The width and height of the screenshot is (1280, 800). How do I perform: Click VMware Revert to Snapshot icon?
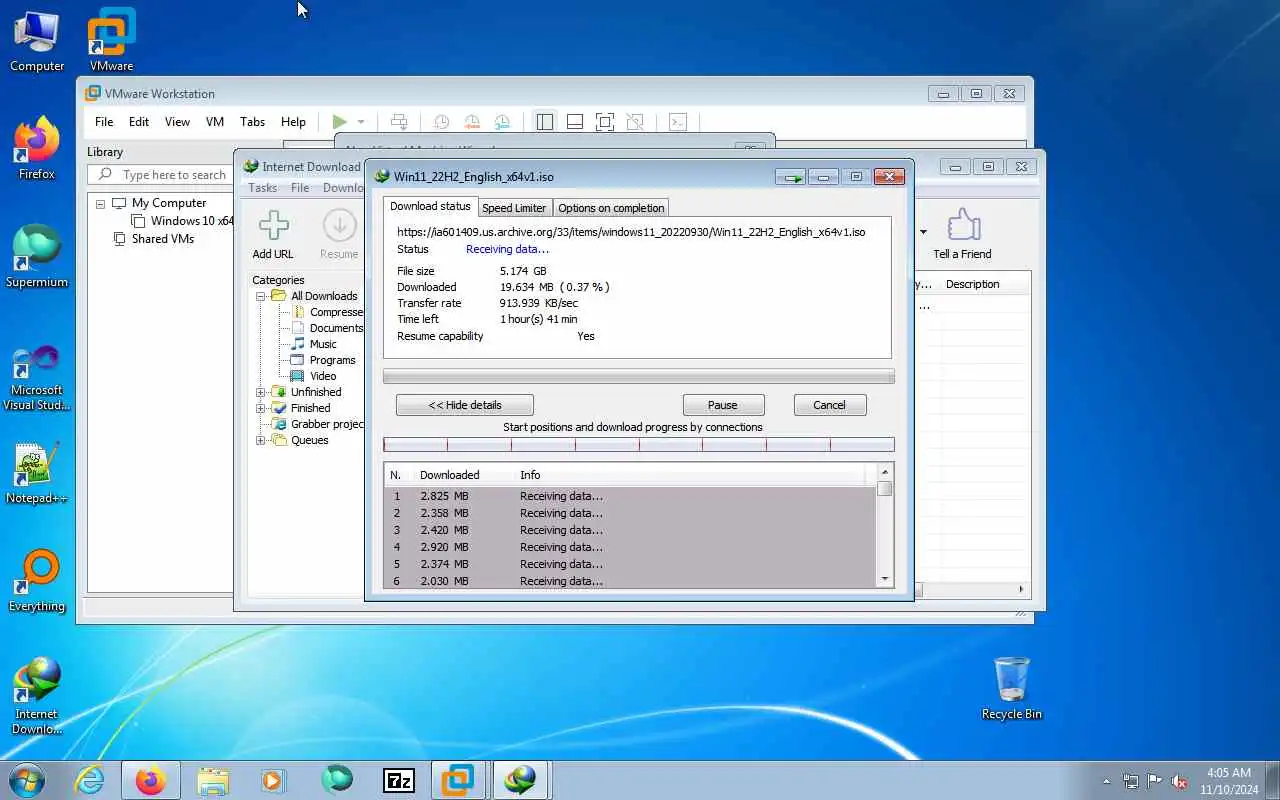click(472, 122)
